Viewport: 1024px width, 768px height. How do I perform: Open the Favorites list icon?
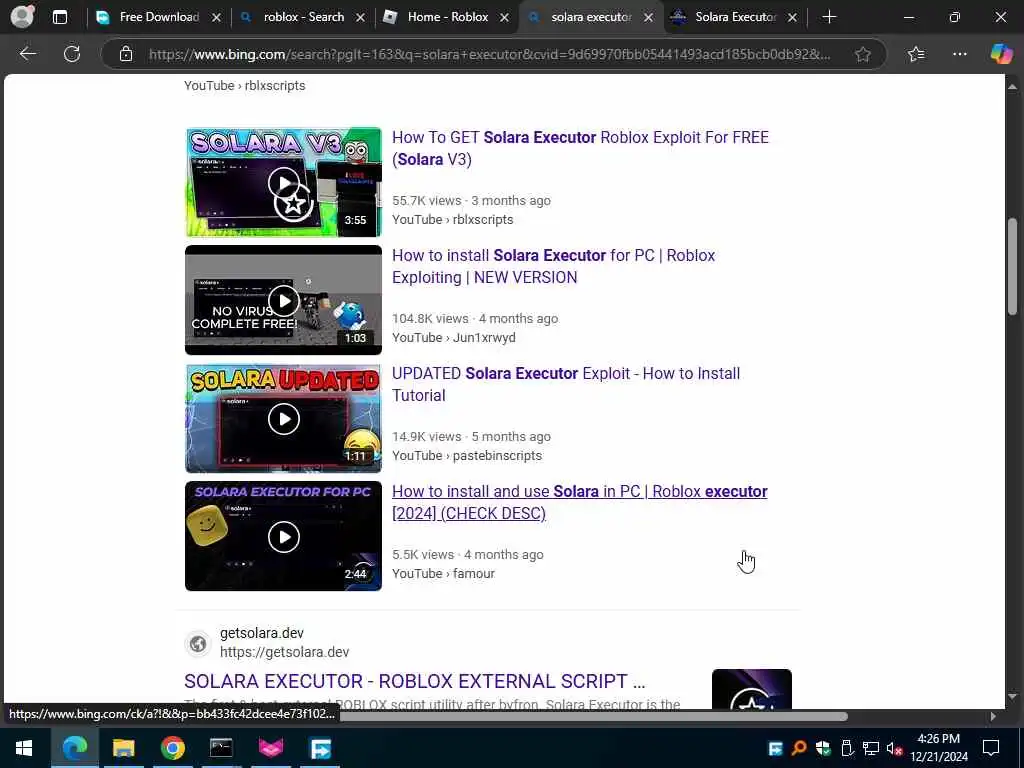coord(916,54)
